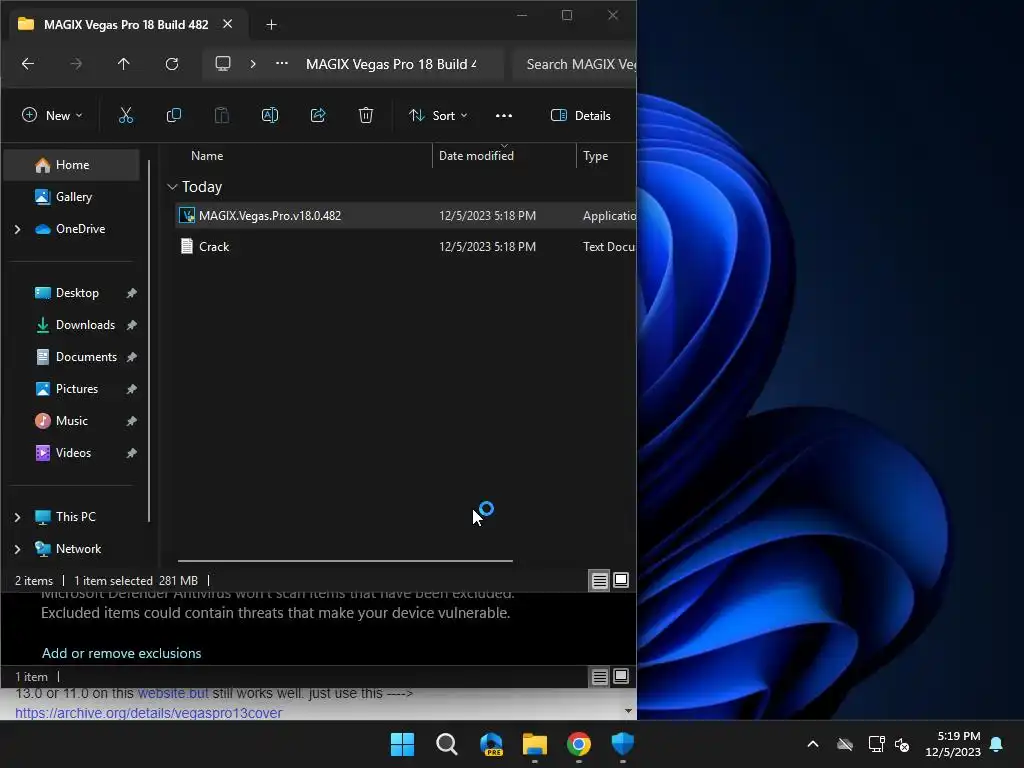This screenshot has width=1024, height=768.
Task: Show hidden system tray icons
Action: 813,744
